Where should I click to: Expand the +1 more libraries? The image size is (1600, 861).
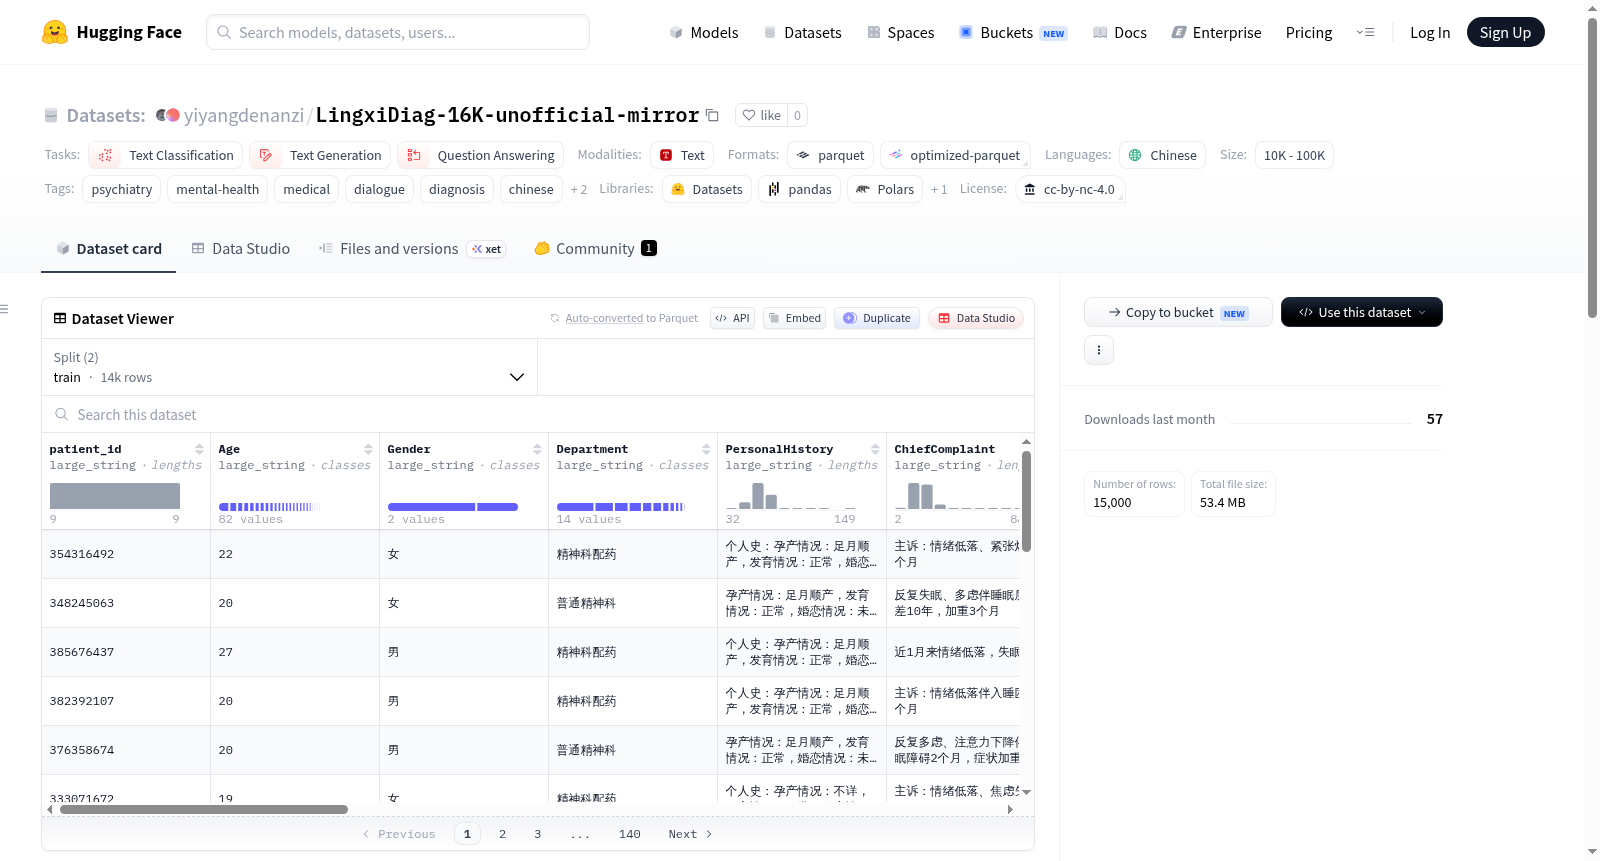point(939,189)
